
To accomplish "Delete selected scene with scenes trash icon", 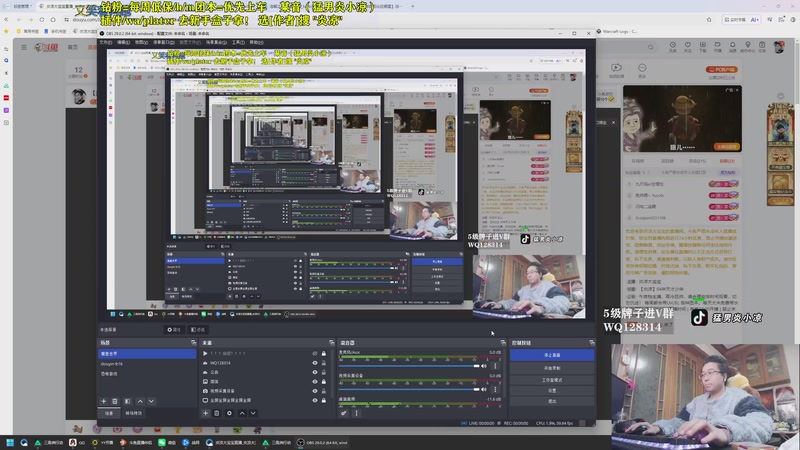I will click(115, 401).
